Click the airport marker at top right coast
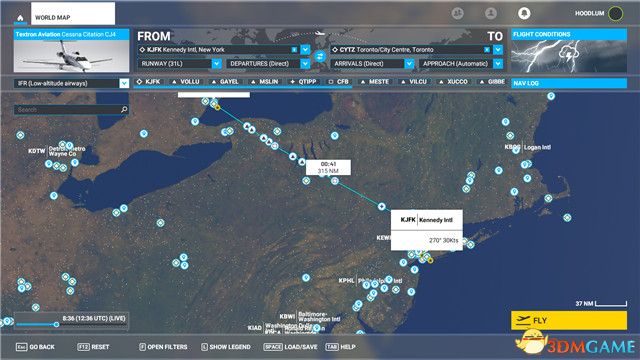Viewport: 640px width, 360px height. click(551, 96)
